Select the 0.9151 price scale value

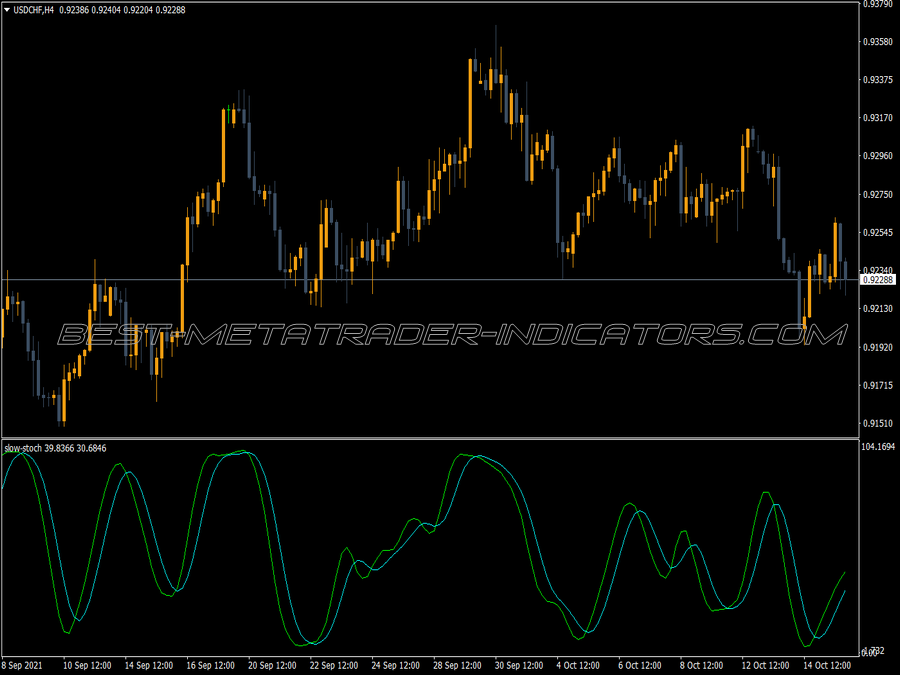coord(876,421)
